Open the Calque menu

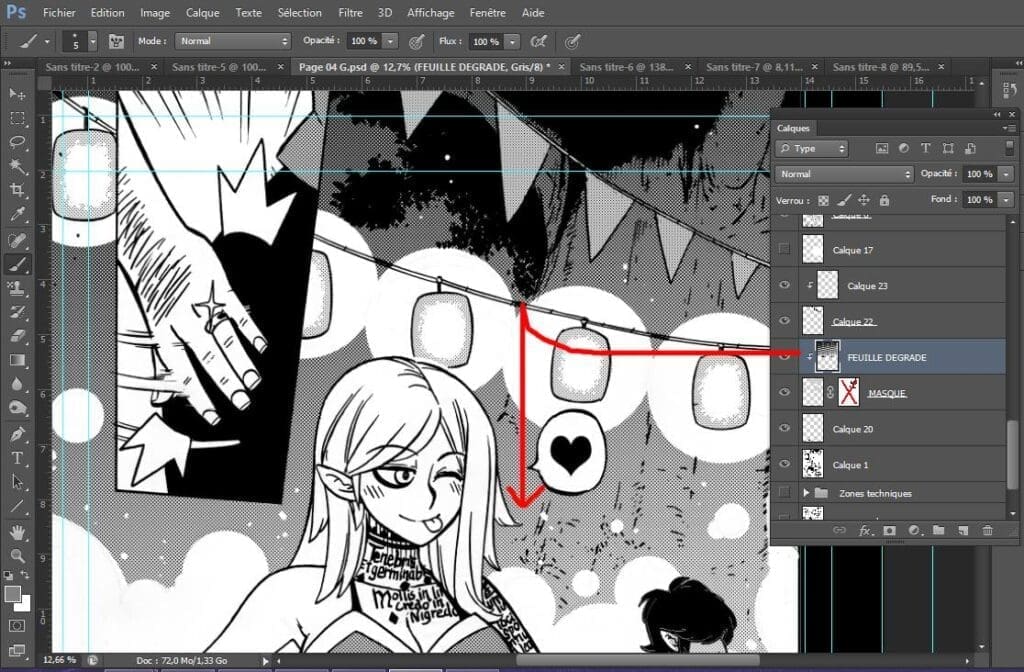tap(202, 12)
